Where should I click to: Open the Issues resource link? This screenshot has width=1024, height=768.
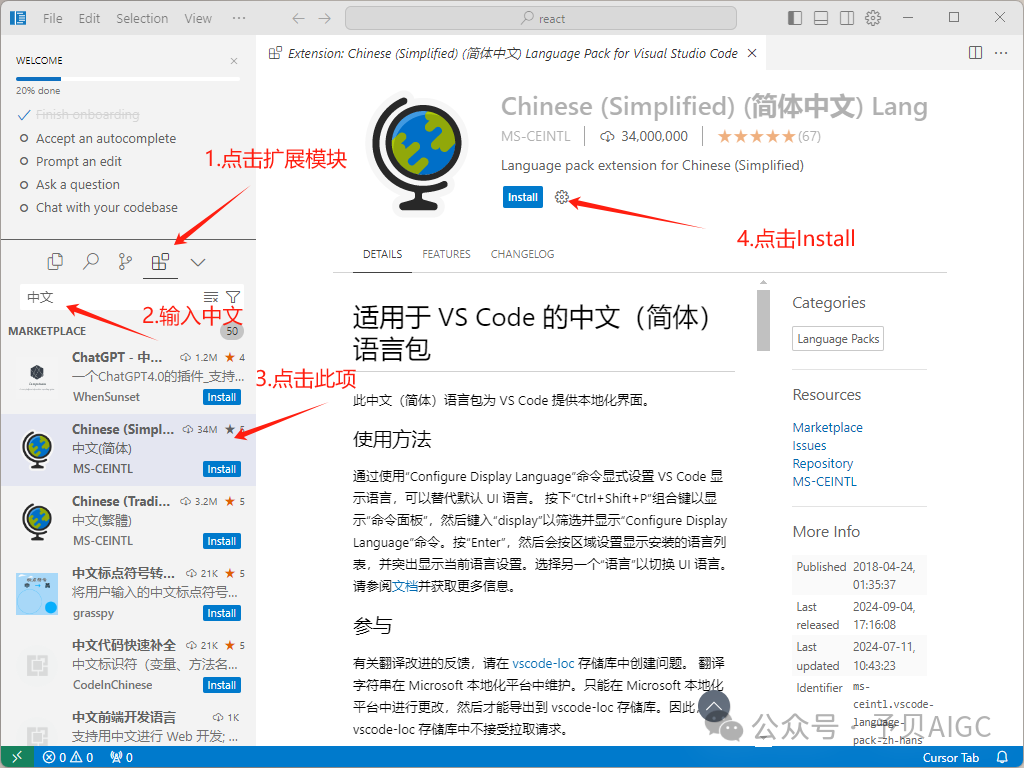point(809,446)
